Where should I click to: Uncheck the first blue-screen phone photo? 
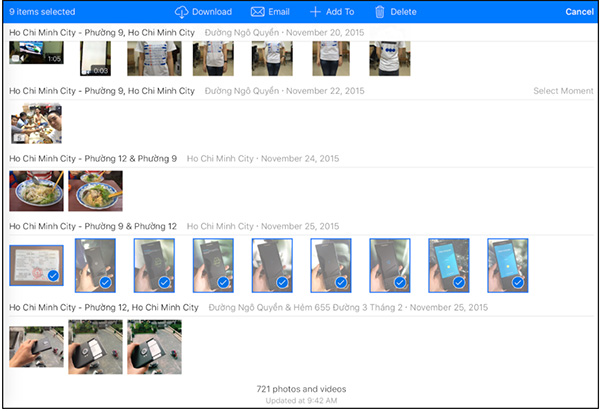(459, 282)
